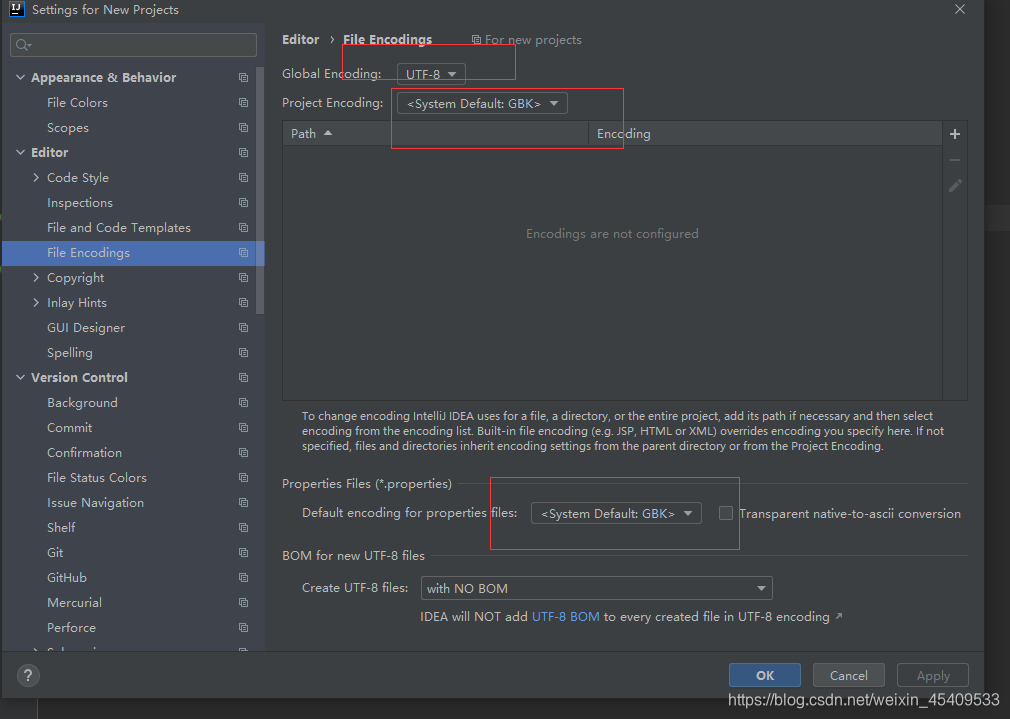Enable Transparent native-to-ascii conversion checkbox

click(x=726, y=513)
